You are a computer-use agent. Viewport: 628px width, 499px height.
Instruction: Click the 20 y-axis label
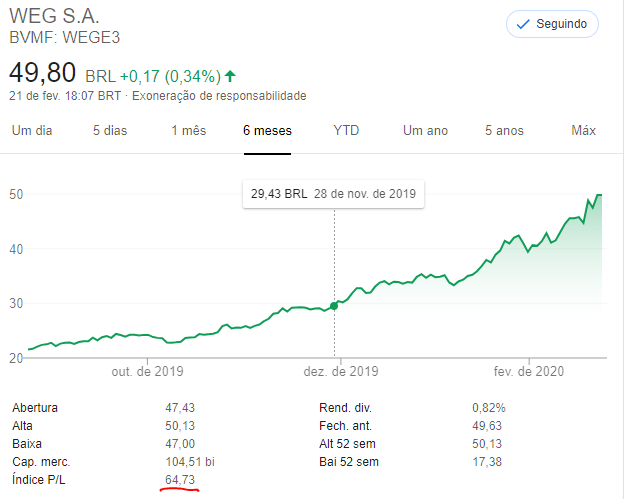point(16,358)
